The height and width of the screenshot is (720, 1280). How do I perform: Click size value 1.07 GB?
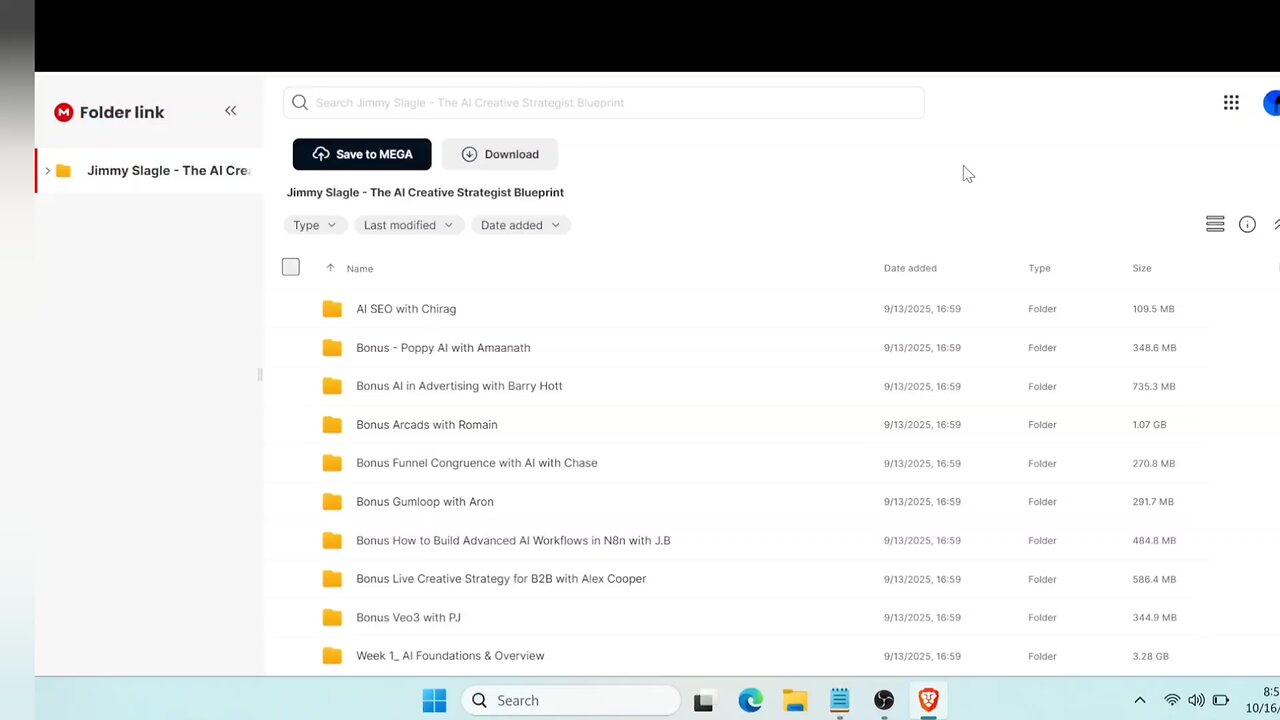(x=1149, y=425)
